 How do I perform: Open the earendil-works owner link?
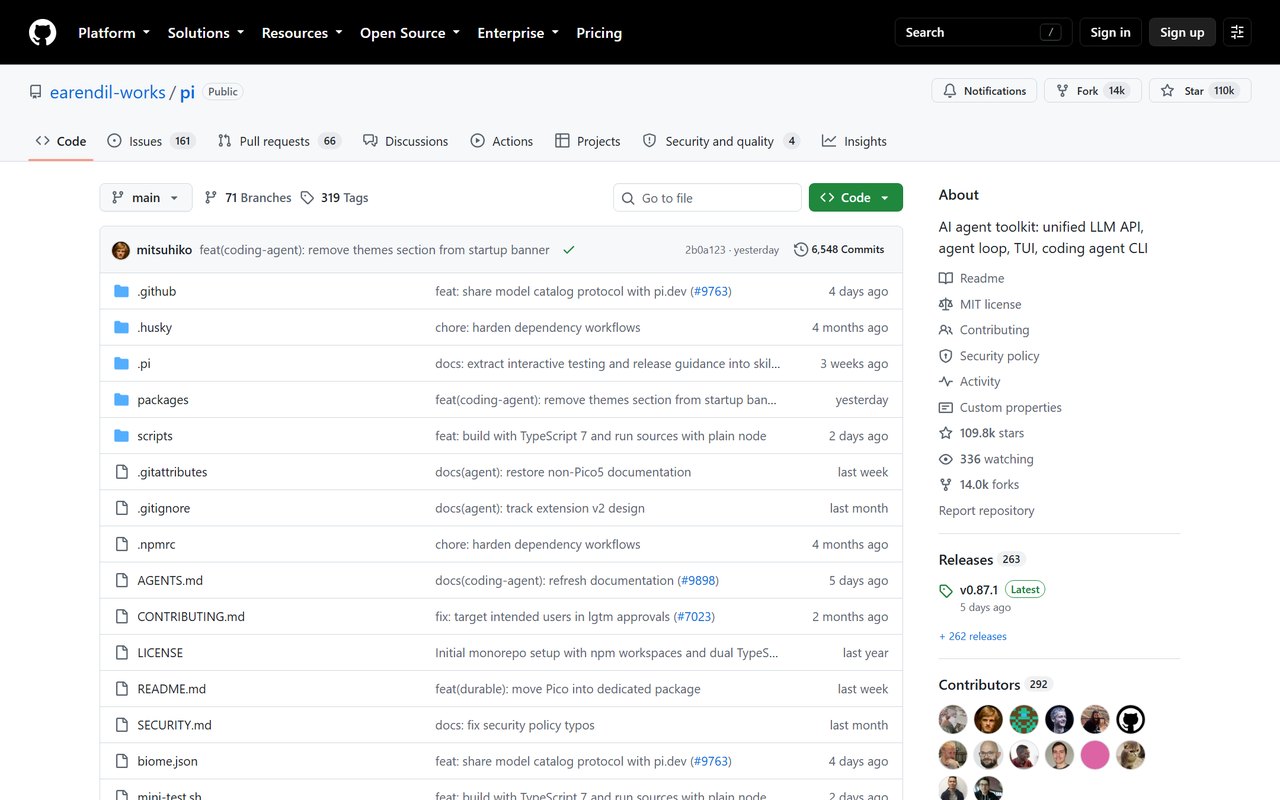pyautogui.click(x=108, y=92)
